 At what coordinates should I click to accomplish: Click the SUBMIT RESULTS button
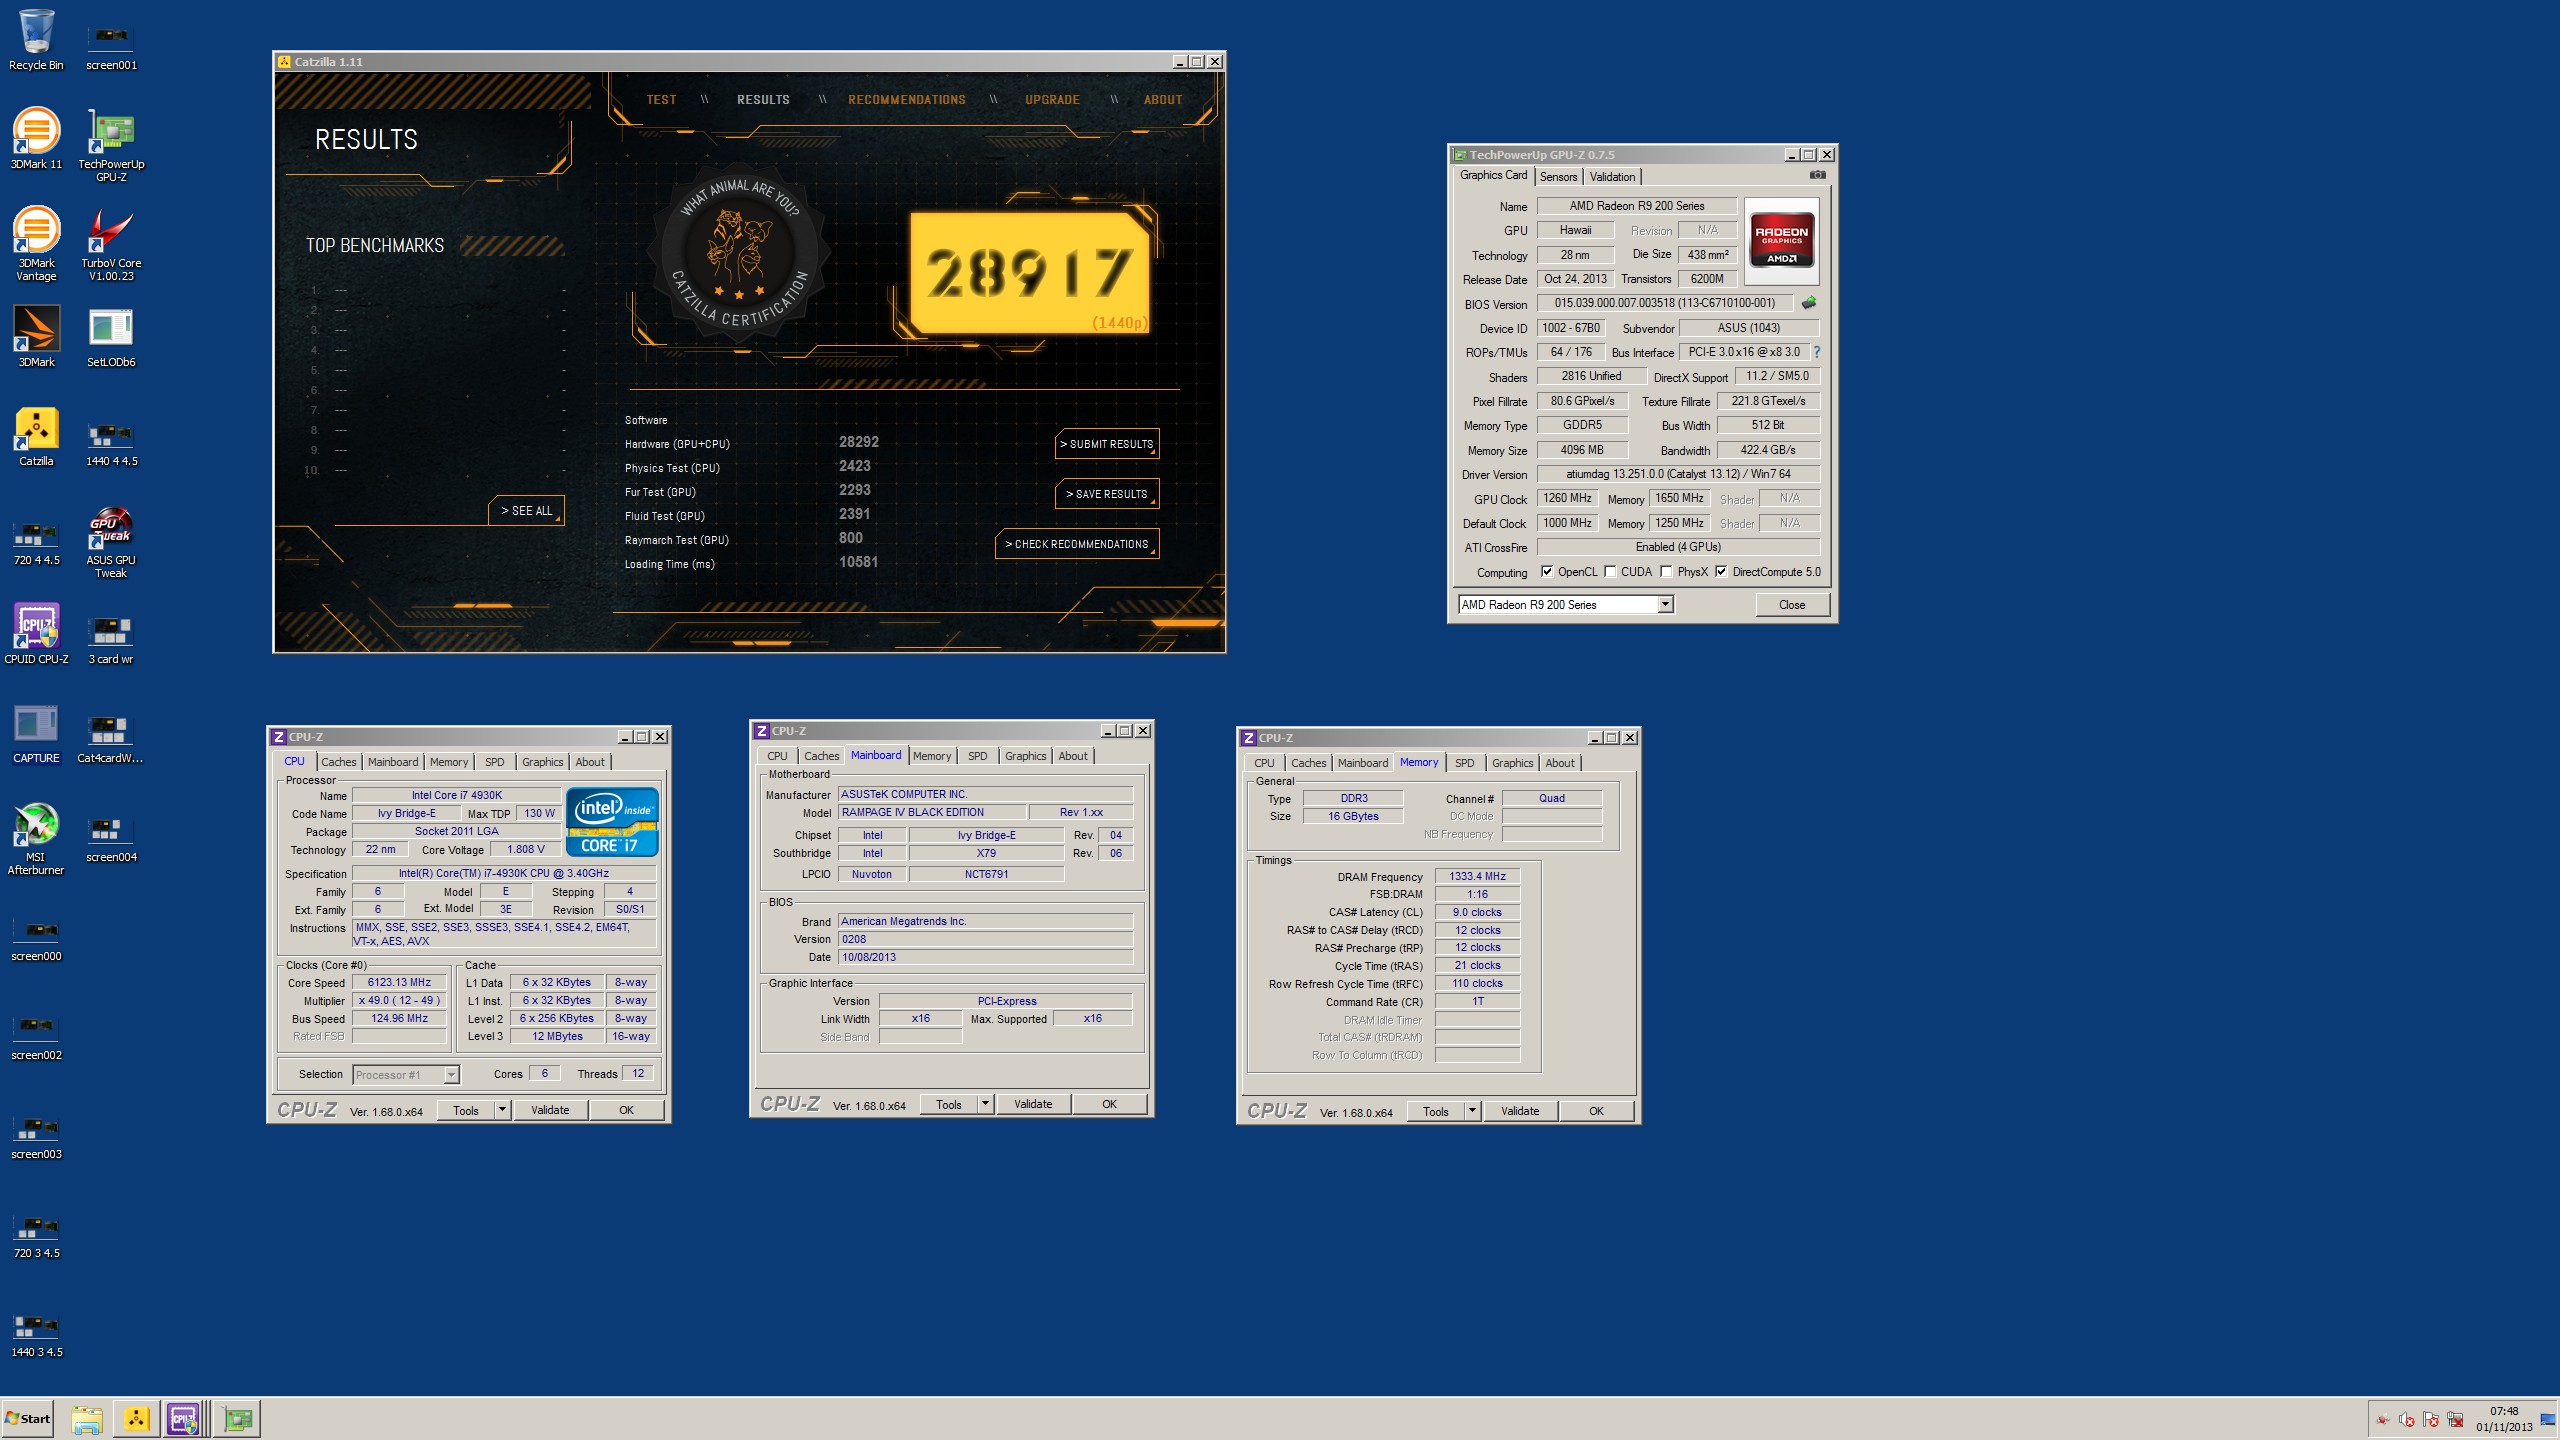tap(1106, 444)
